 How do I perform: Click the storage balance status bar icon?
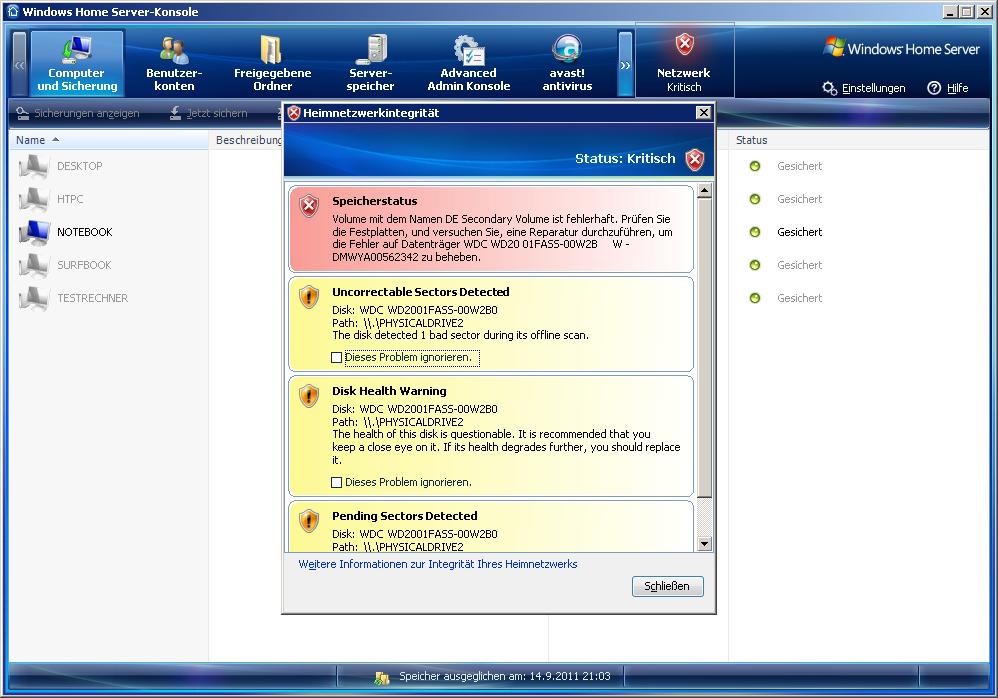point(381,678)
